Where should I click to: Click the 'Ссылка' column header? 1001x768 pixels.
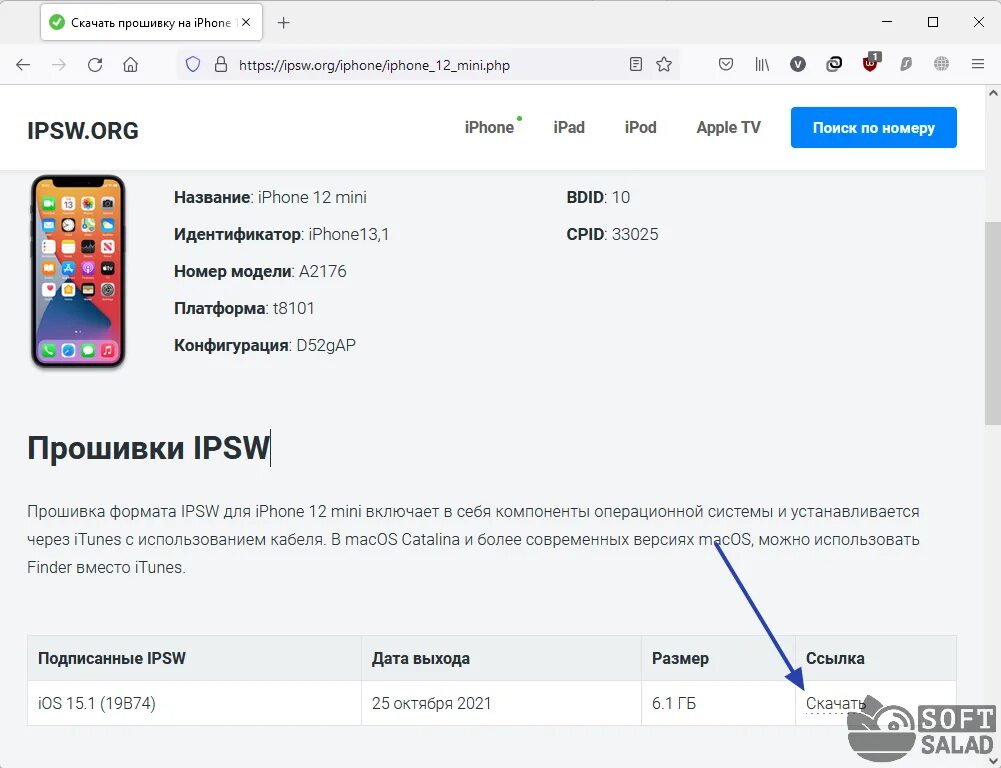click(x=876, y=658)
